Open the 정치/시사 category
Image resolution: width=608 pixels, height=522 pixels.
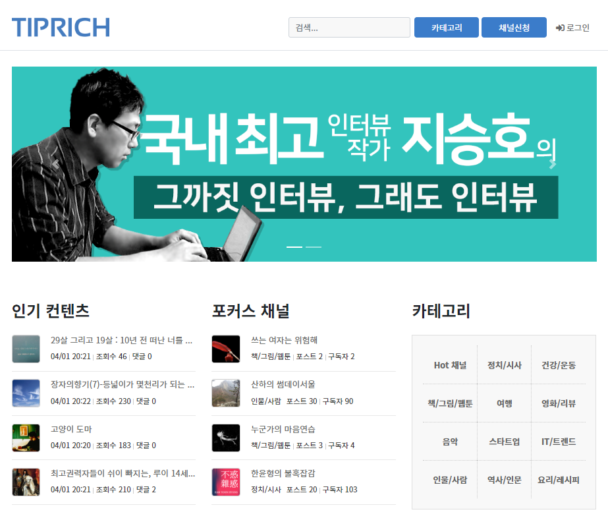(x=504, y=365)
